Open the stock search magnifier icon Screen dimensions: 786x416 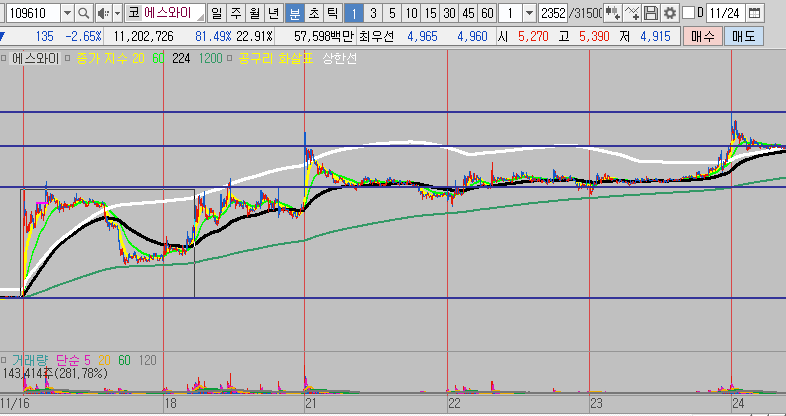(x=85, y=13)
